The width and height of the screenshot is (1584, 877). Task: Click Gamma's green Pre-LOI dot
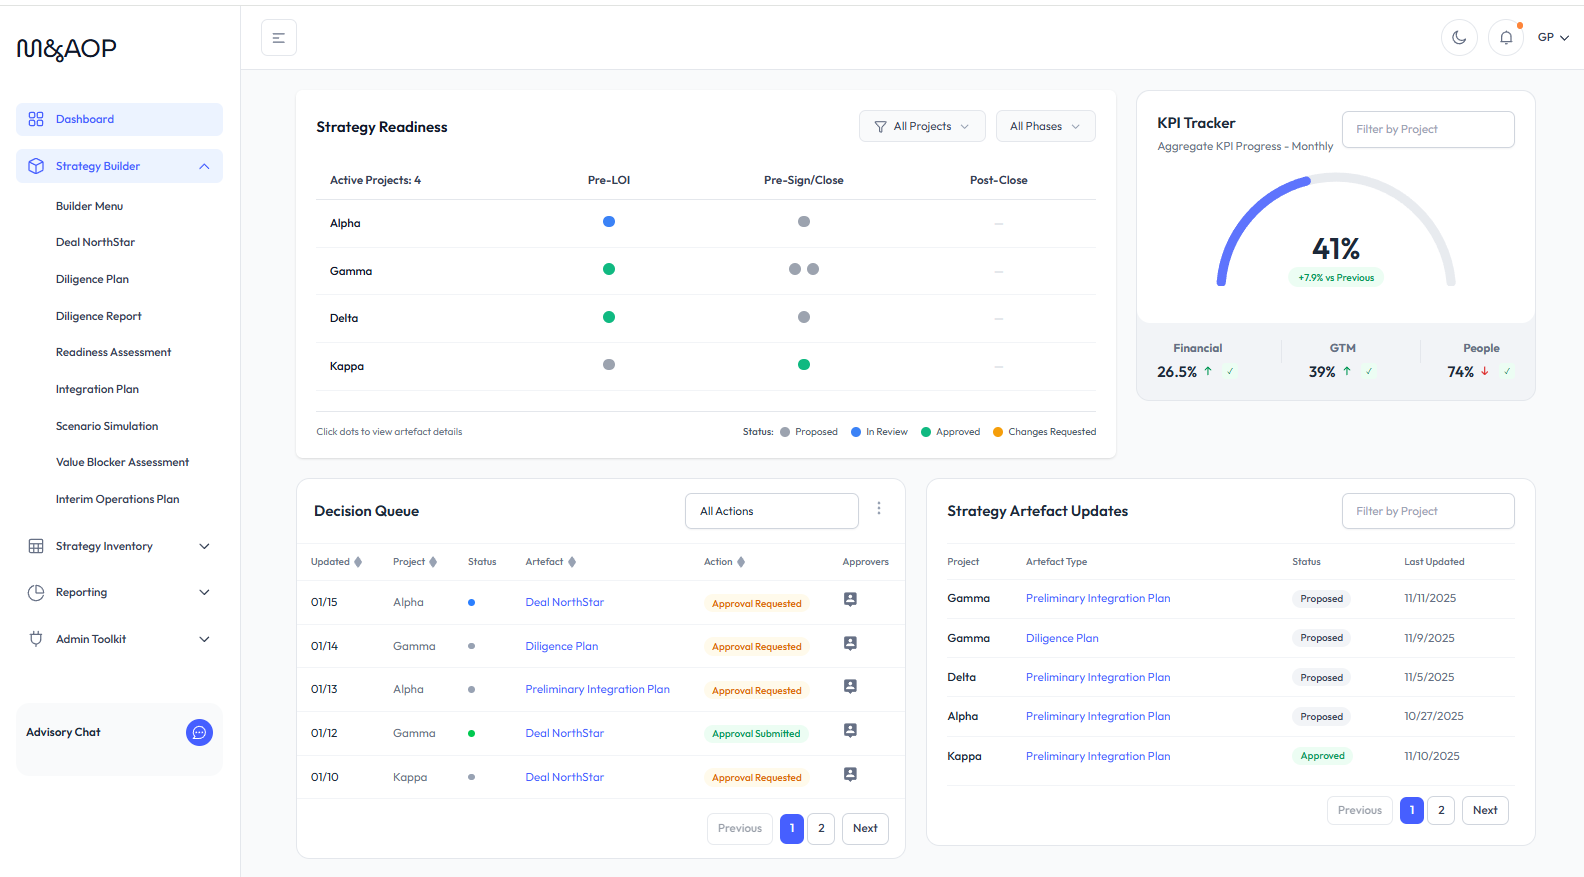609,269
